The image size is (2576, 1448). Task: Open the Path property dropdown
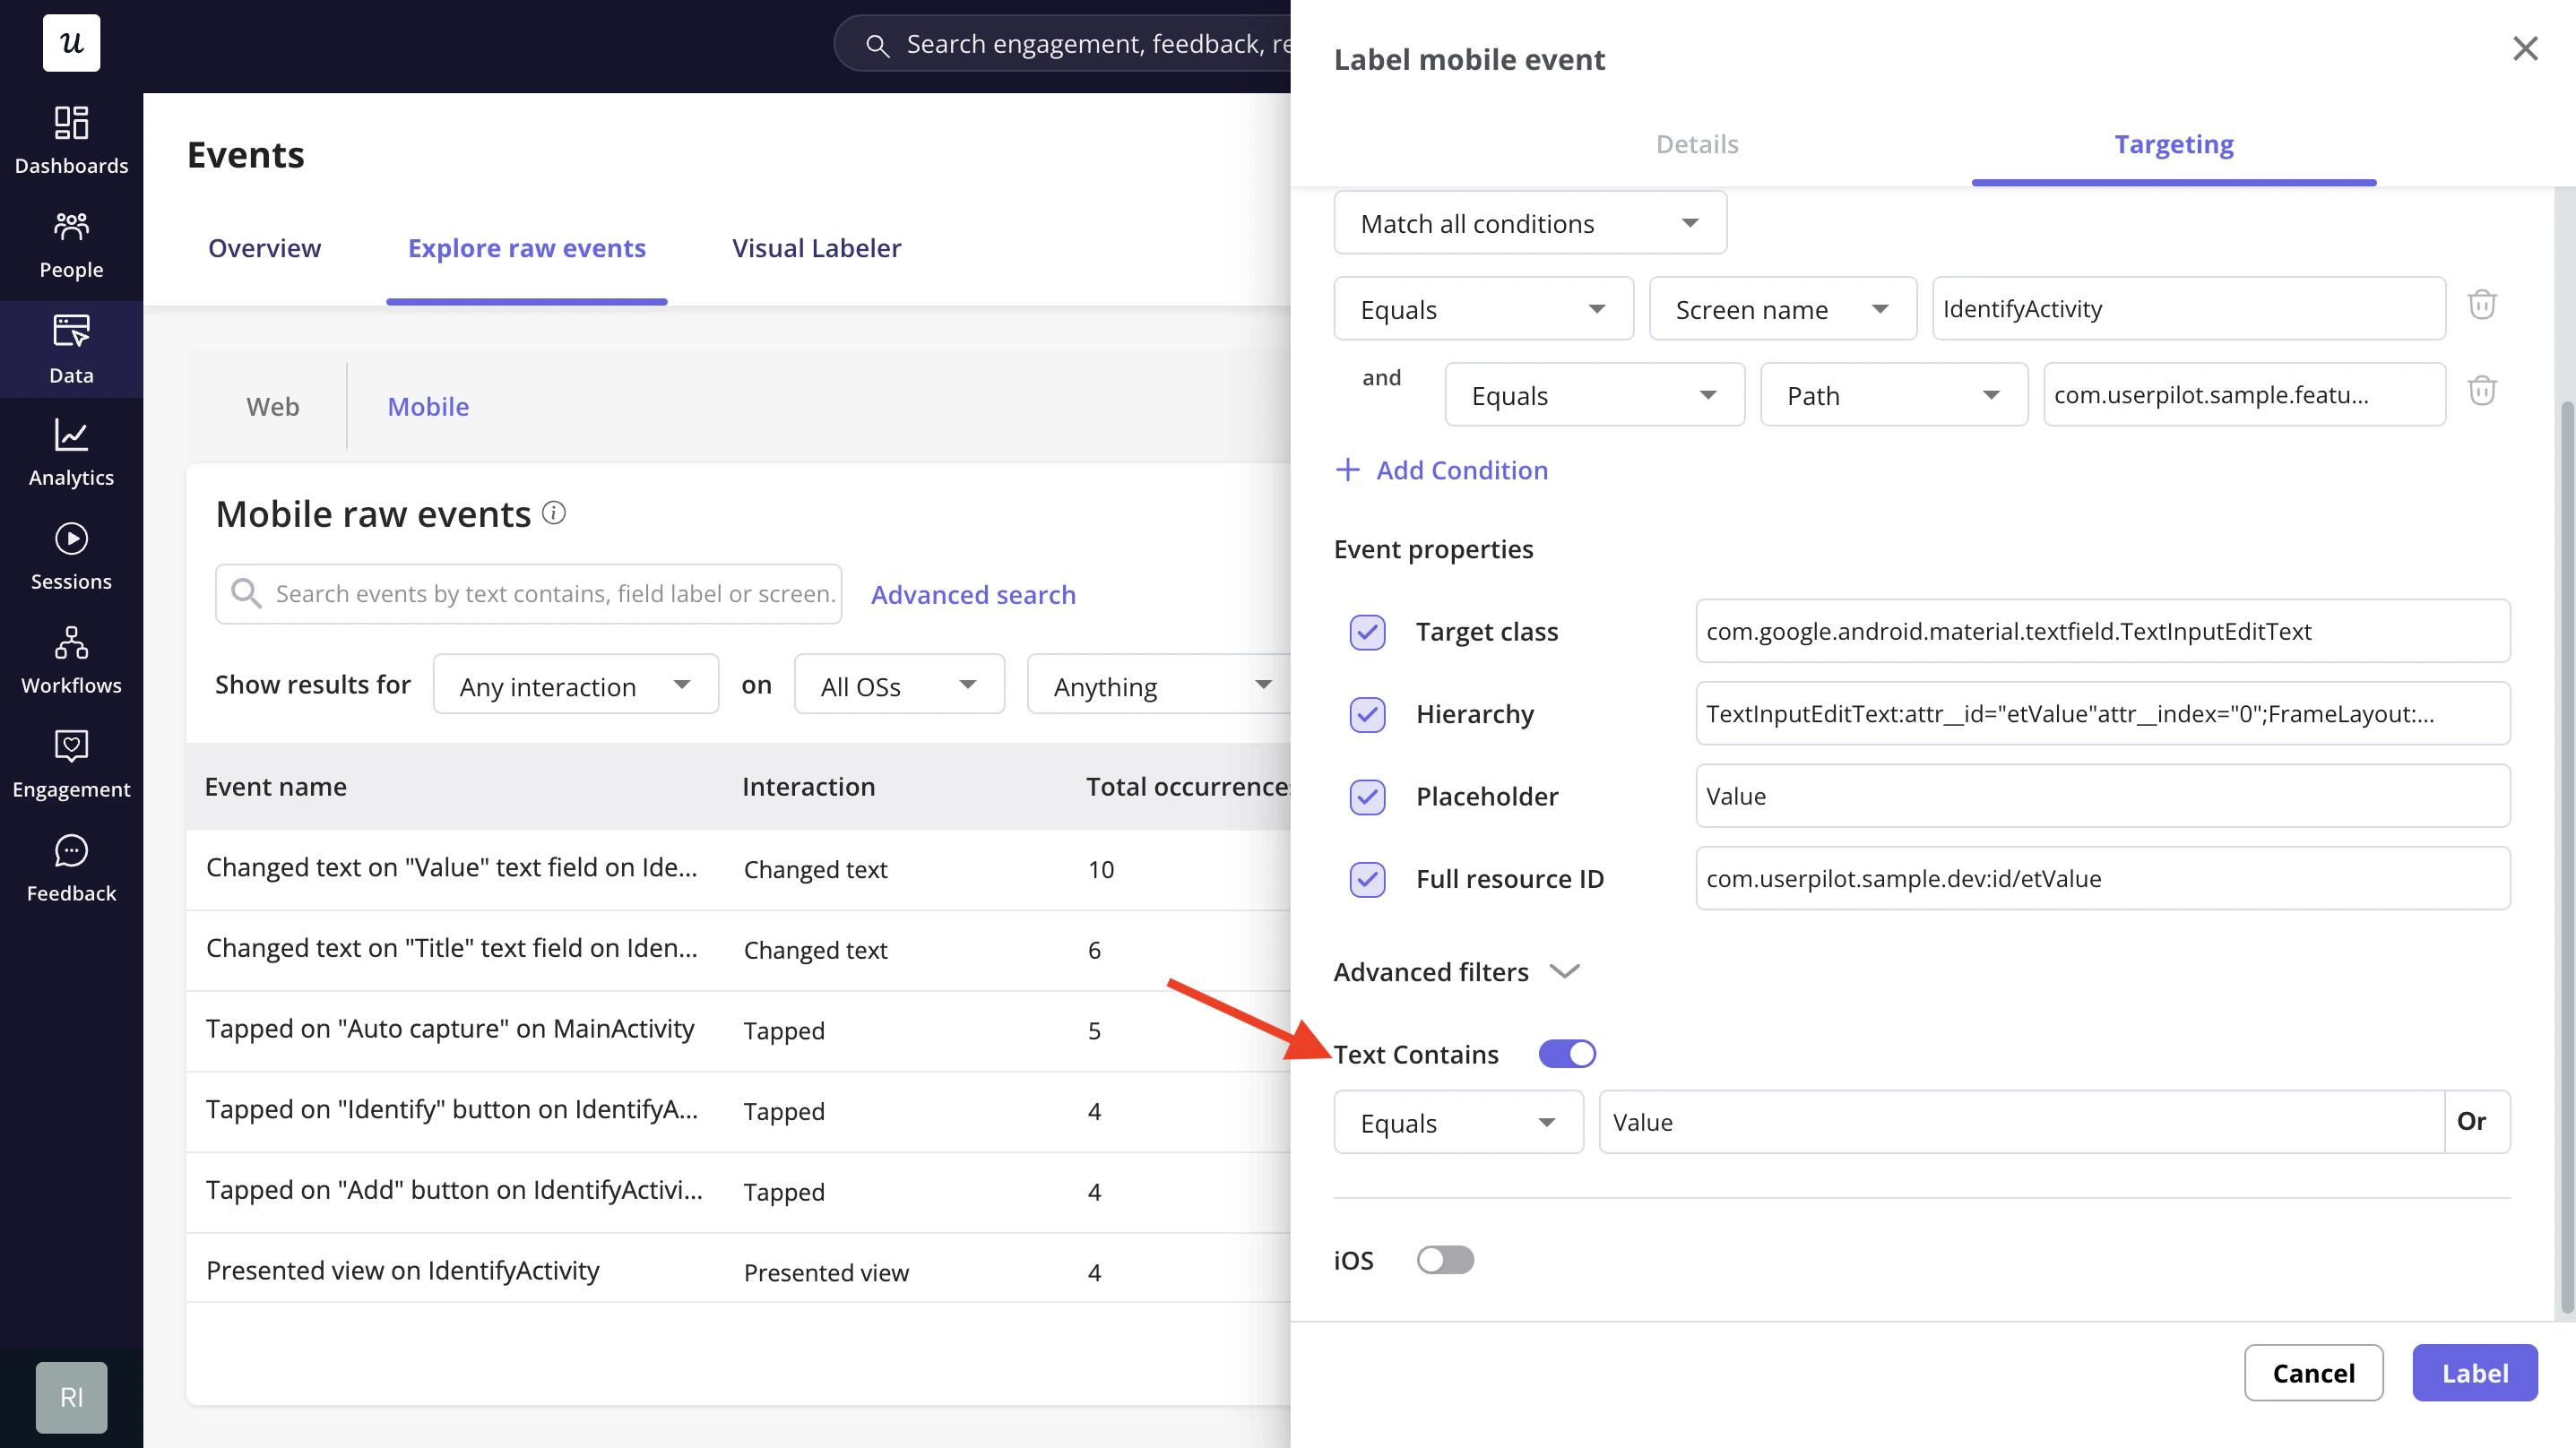(1893, 395)
